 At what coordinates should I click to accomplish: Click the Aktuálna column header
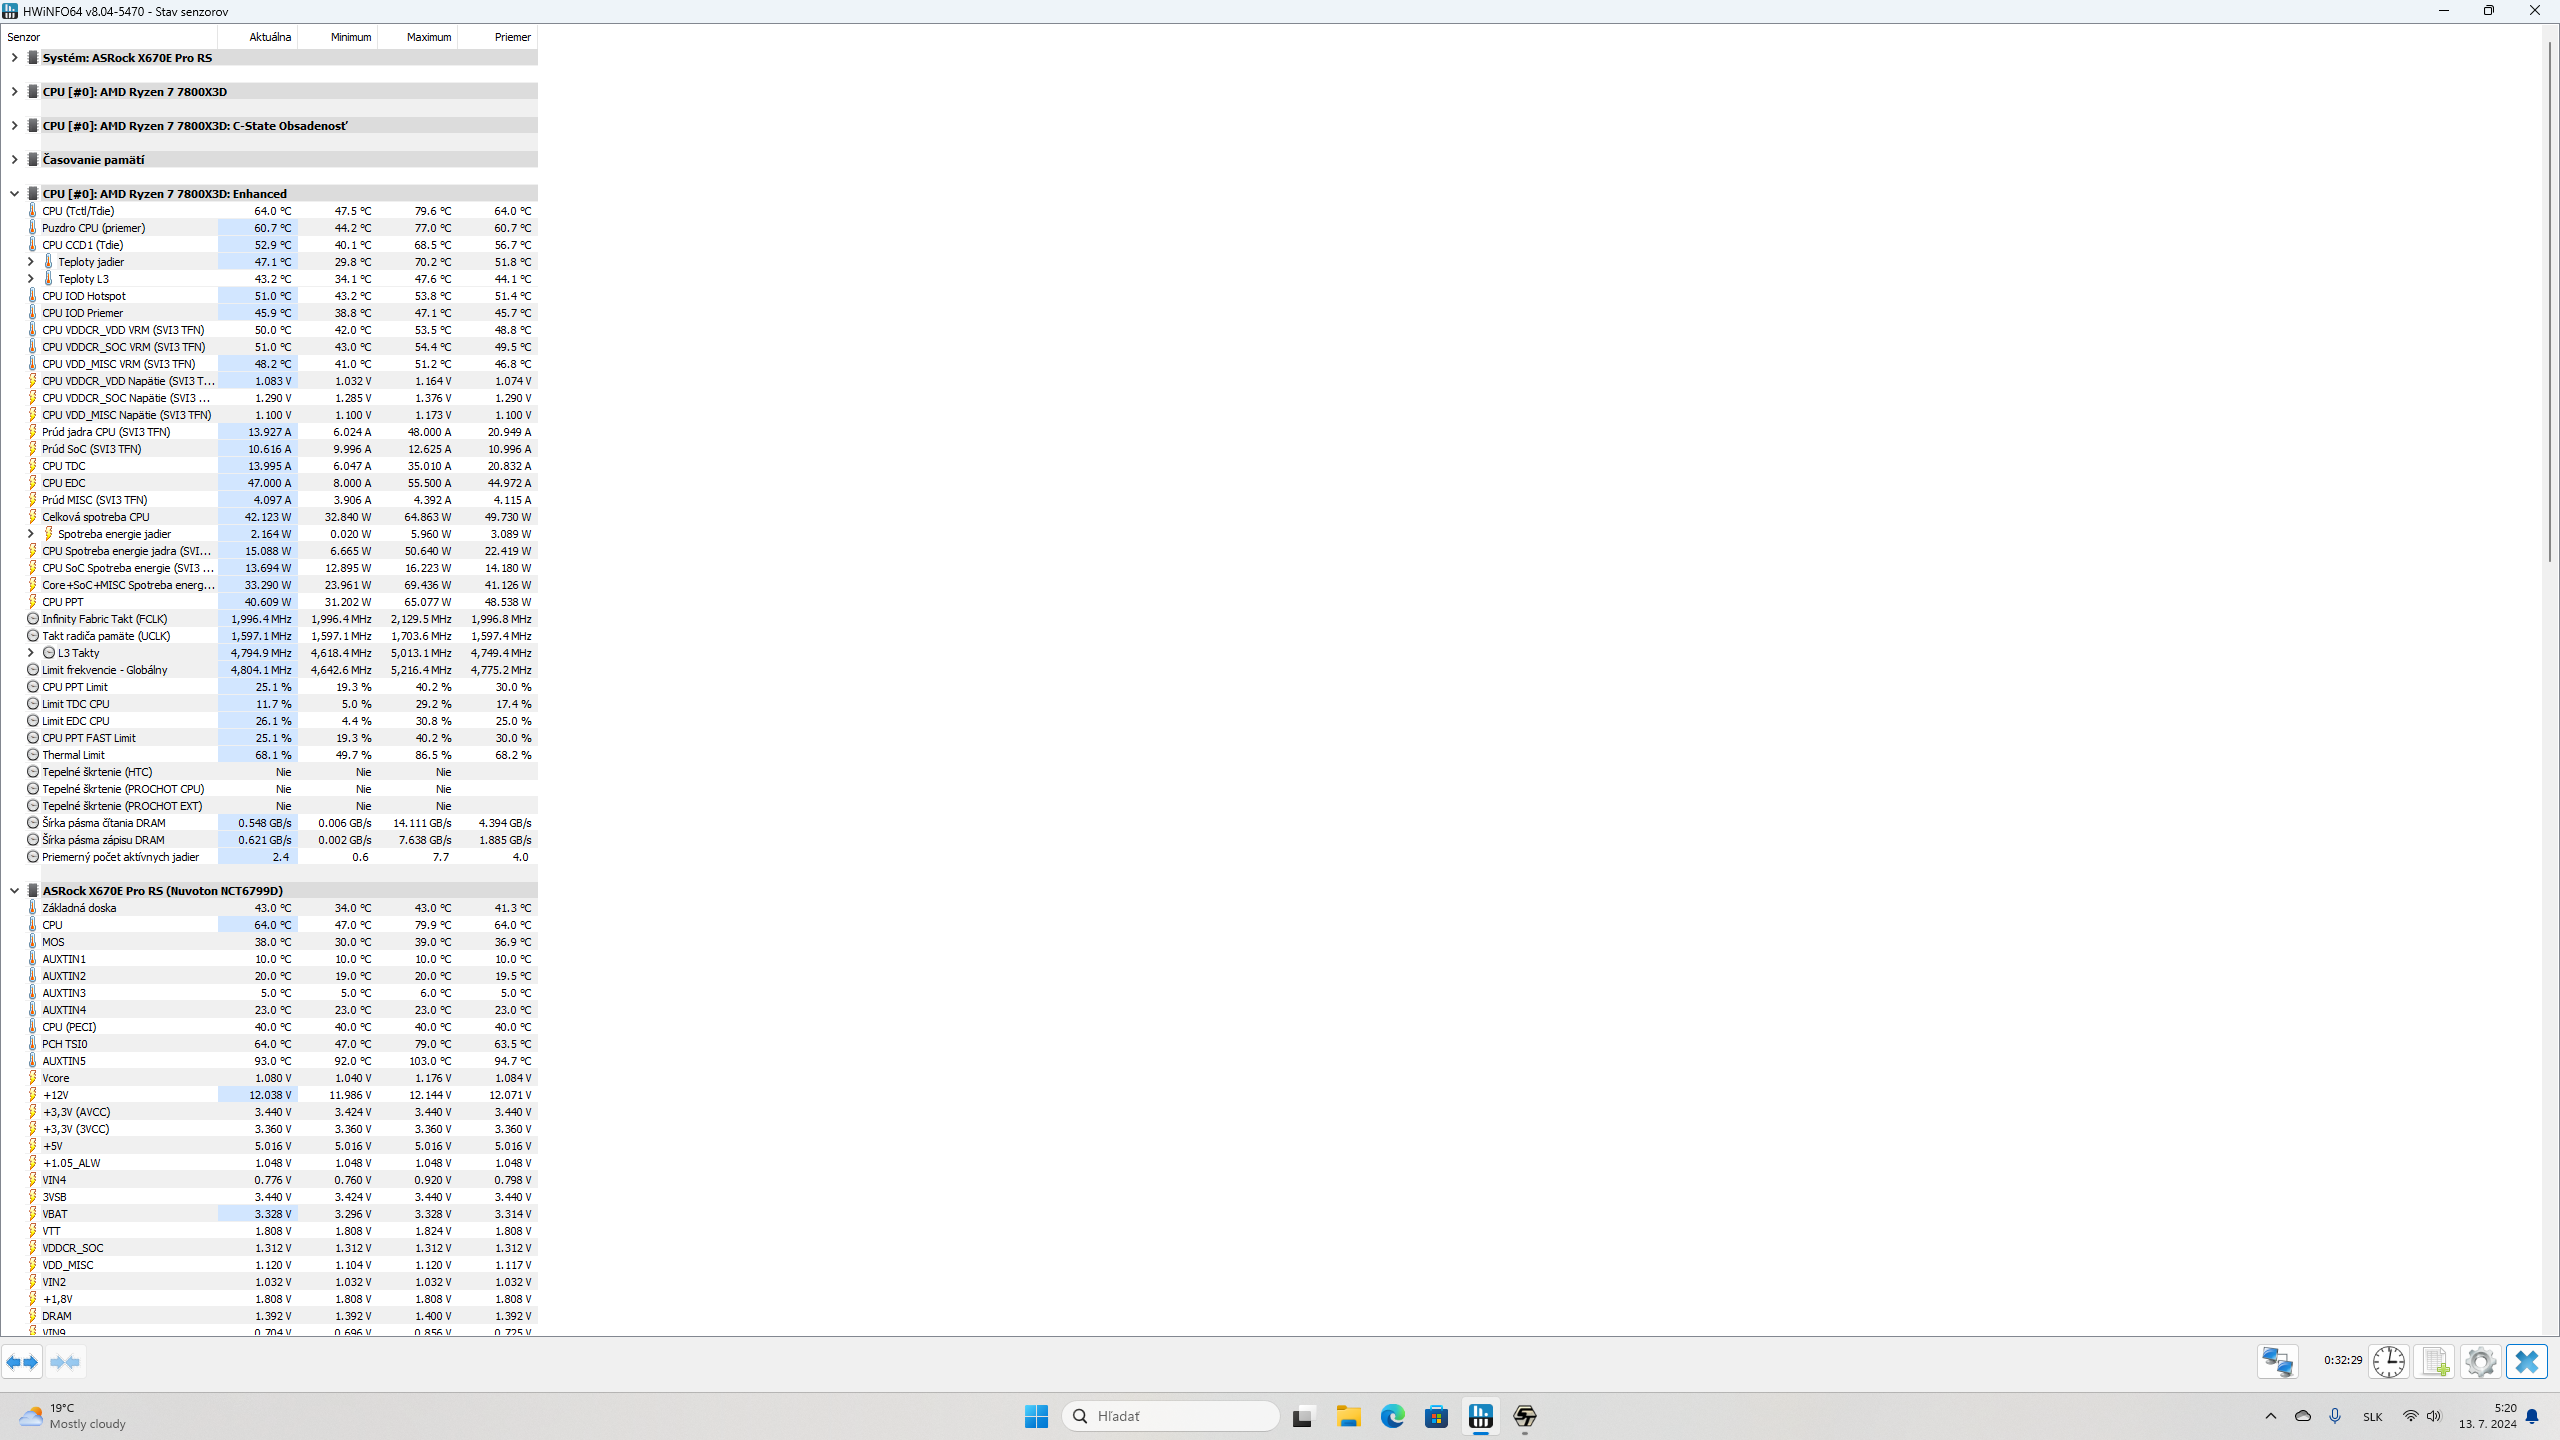tap(270, 37)
